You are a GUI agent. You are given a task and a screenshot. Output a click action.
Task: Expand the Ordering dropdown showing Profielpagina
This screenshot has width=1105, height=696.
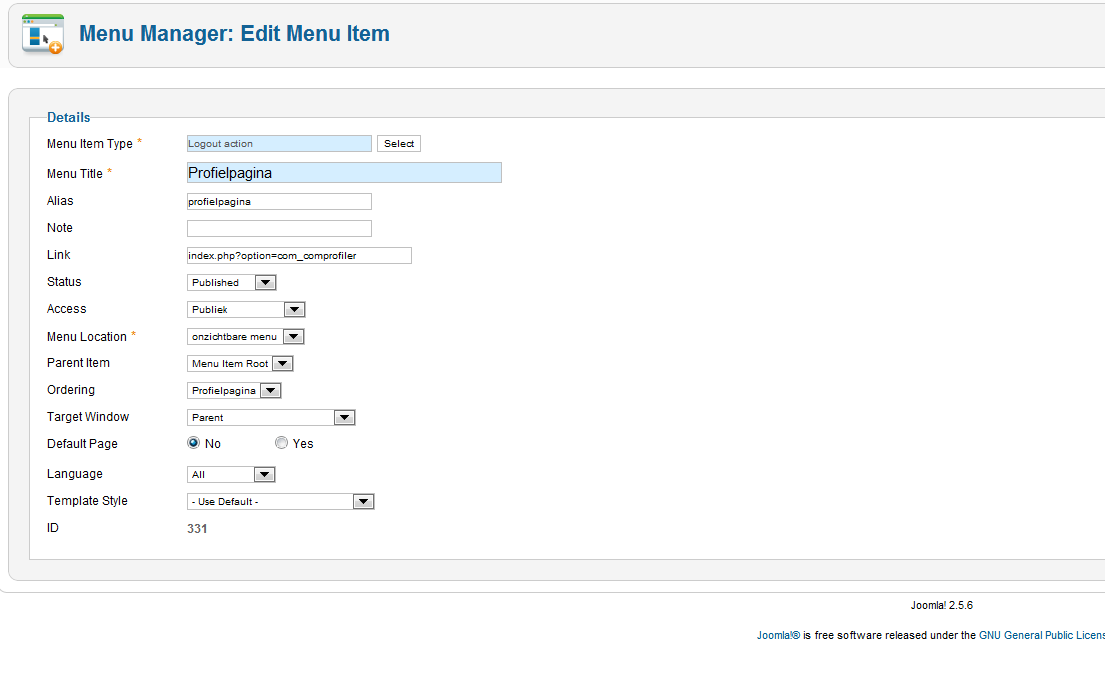(x=234, y=390)
